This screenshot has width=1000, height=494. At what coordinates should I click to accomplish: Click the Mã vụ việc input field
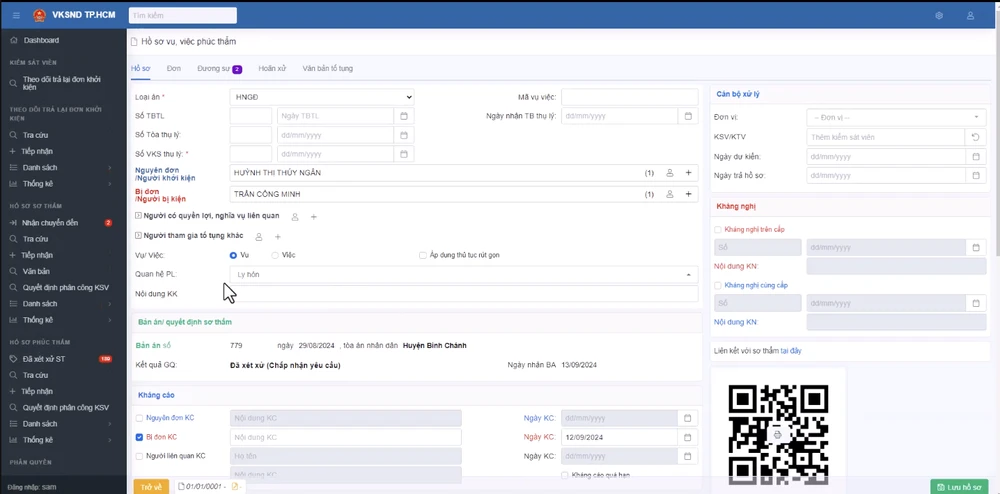tap(629, 97)
